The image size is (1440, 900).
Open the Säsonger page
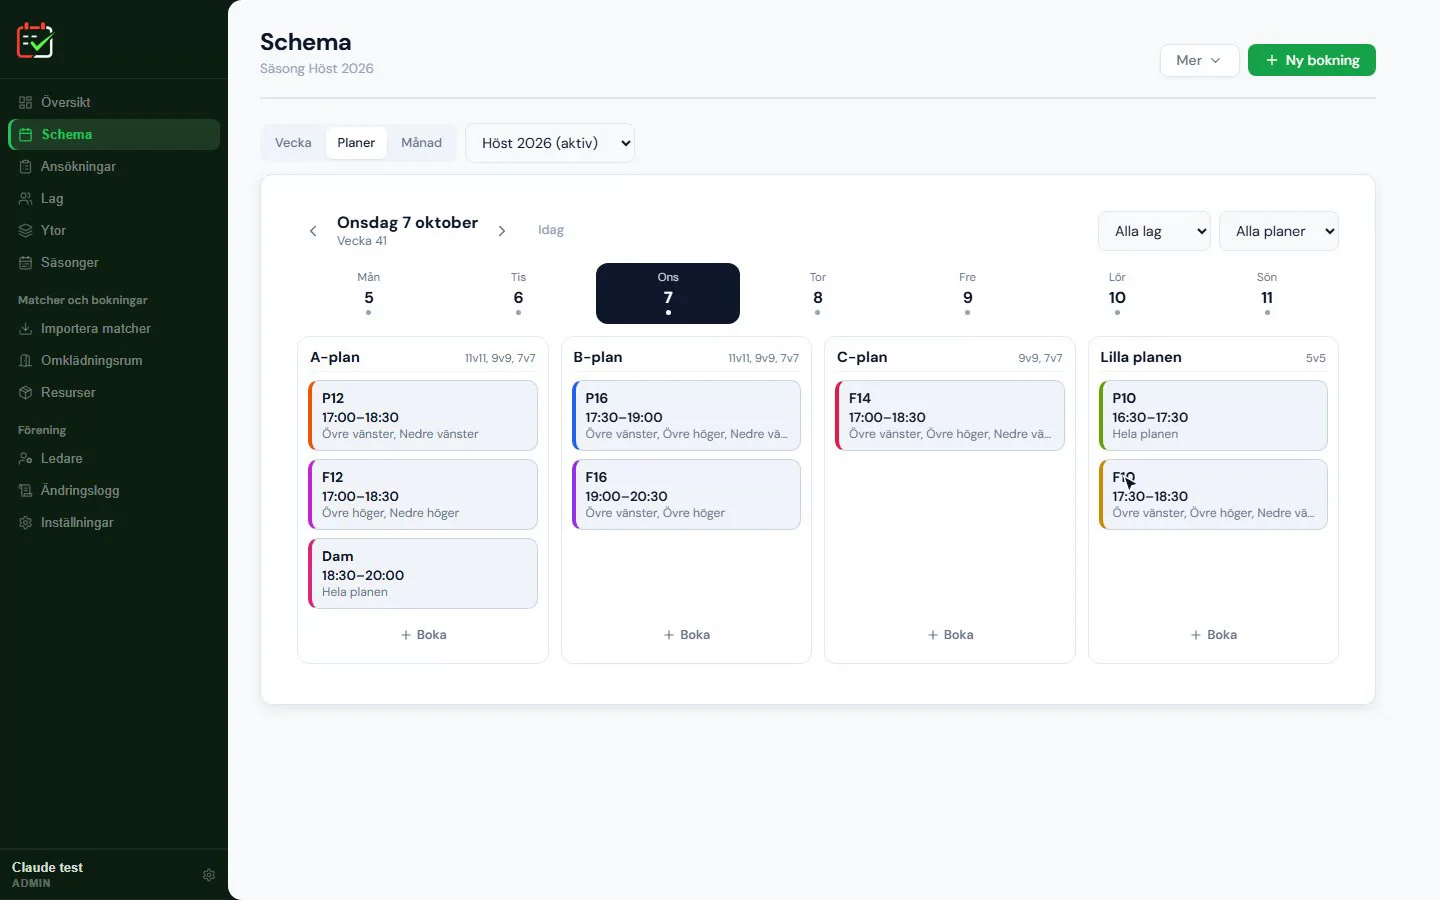[114, 262]
